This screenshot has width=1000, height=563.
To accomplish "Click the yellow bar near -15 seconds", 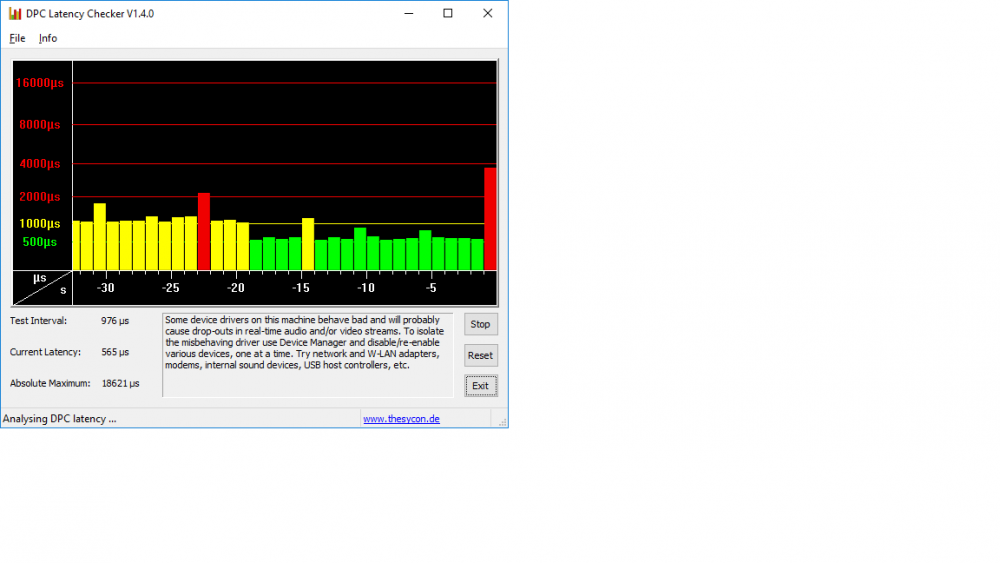I will coord(307,244).
